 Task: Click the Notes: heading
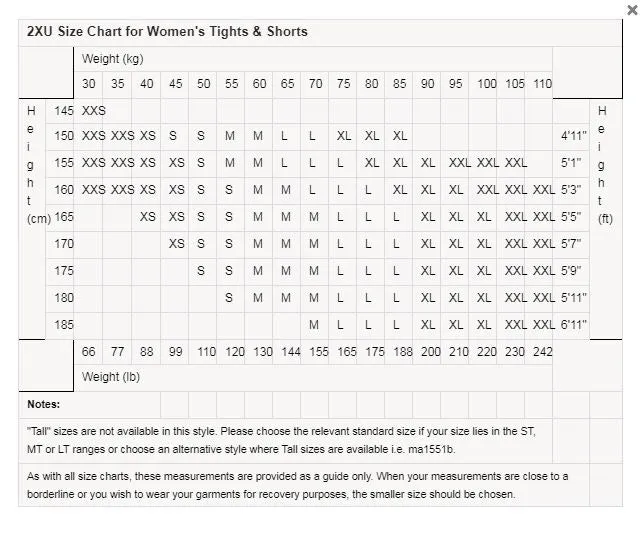tap(44, 404)
